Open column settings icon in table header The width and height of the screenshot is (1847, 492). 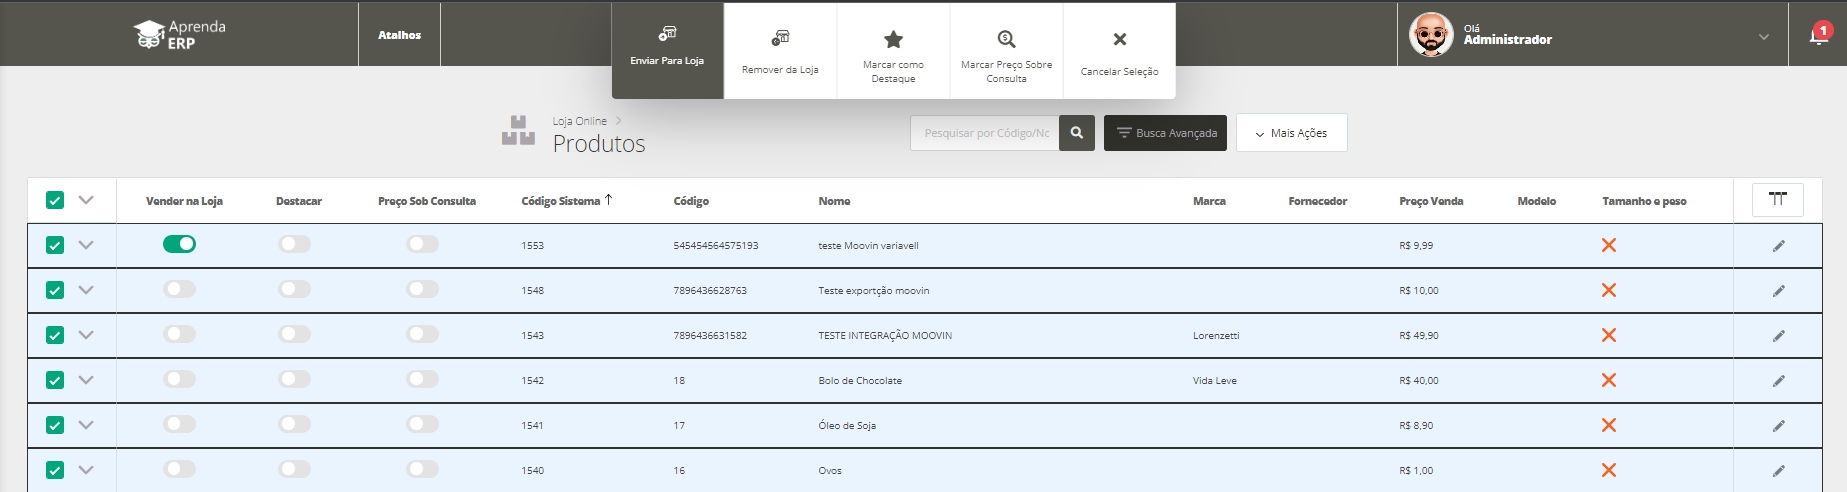click(1777, 200)
